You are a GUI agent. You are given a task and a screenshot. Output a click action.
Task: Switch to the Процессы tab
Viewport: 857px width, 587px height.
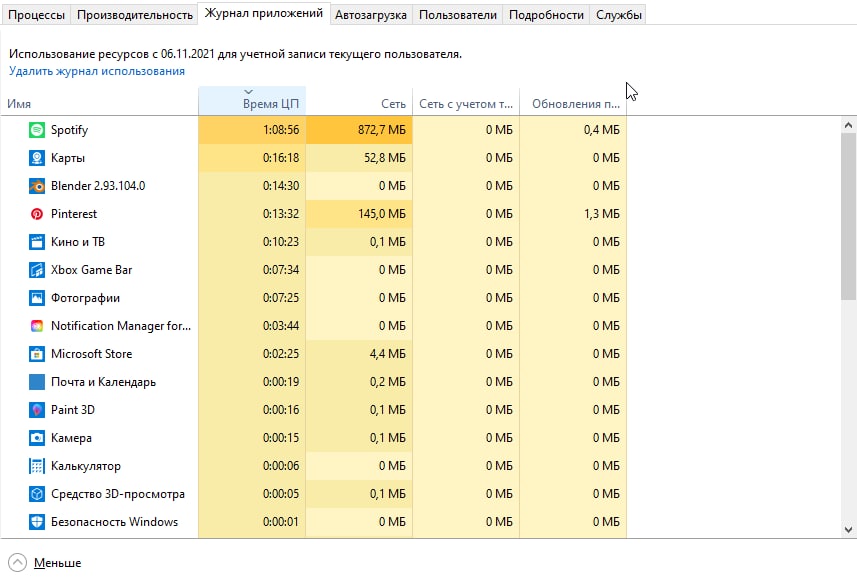coord(37,15)
